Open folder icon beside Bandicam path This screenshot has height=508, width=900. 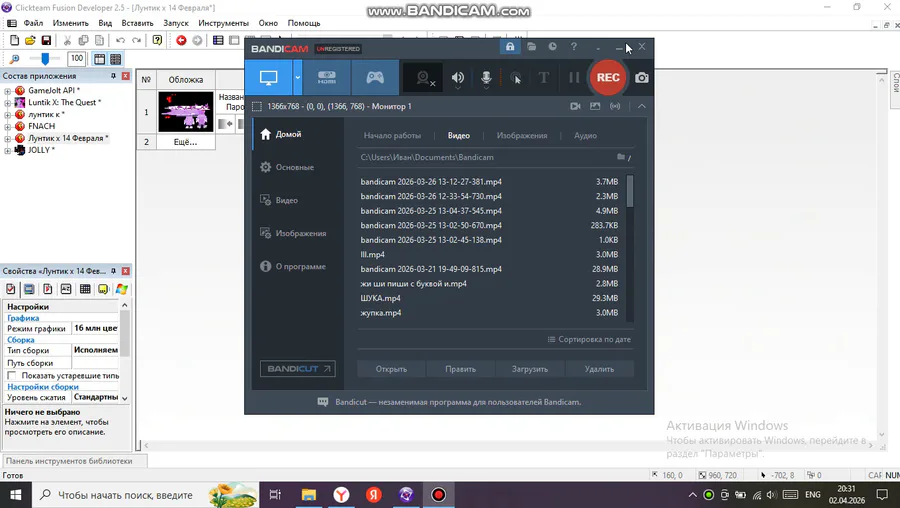tap(621, 157)
